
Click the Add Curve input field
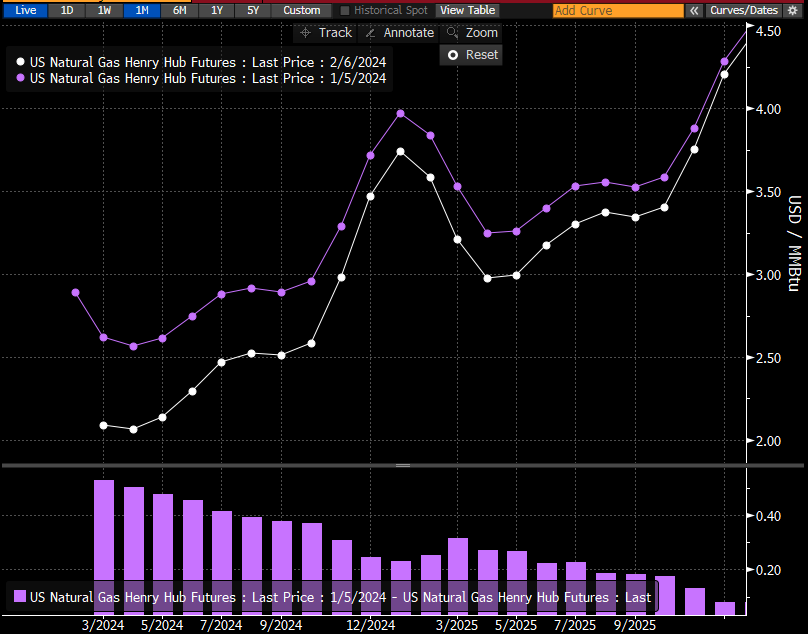[616, 10]
